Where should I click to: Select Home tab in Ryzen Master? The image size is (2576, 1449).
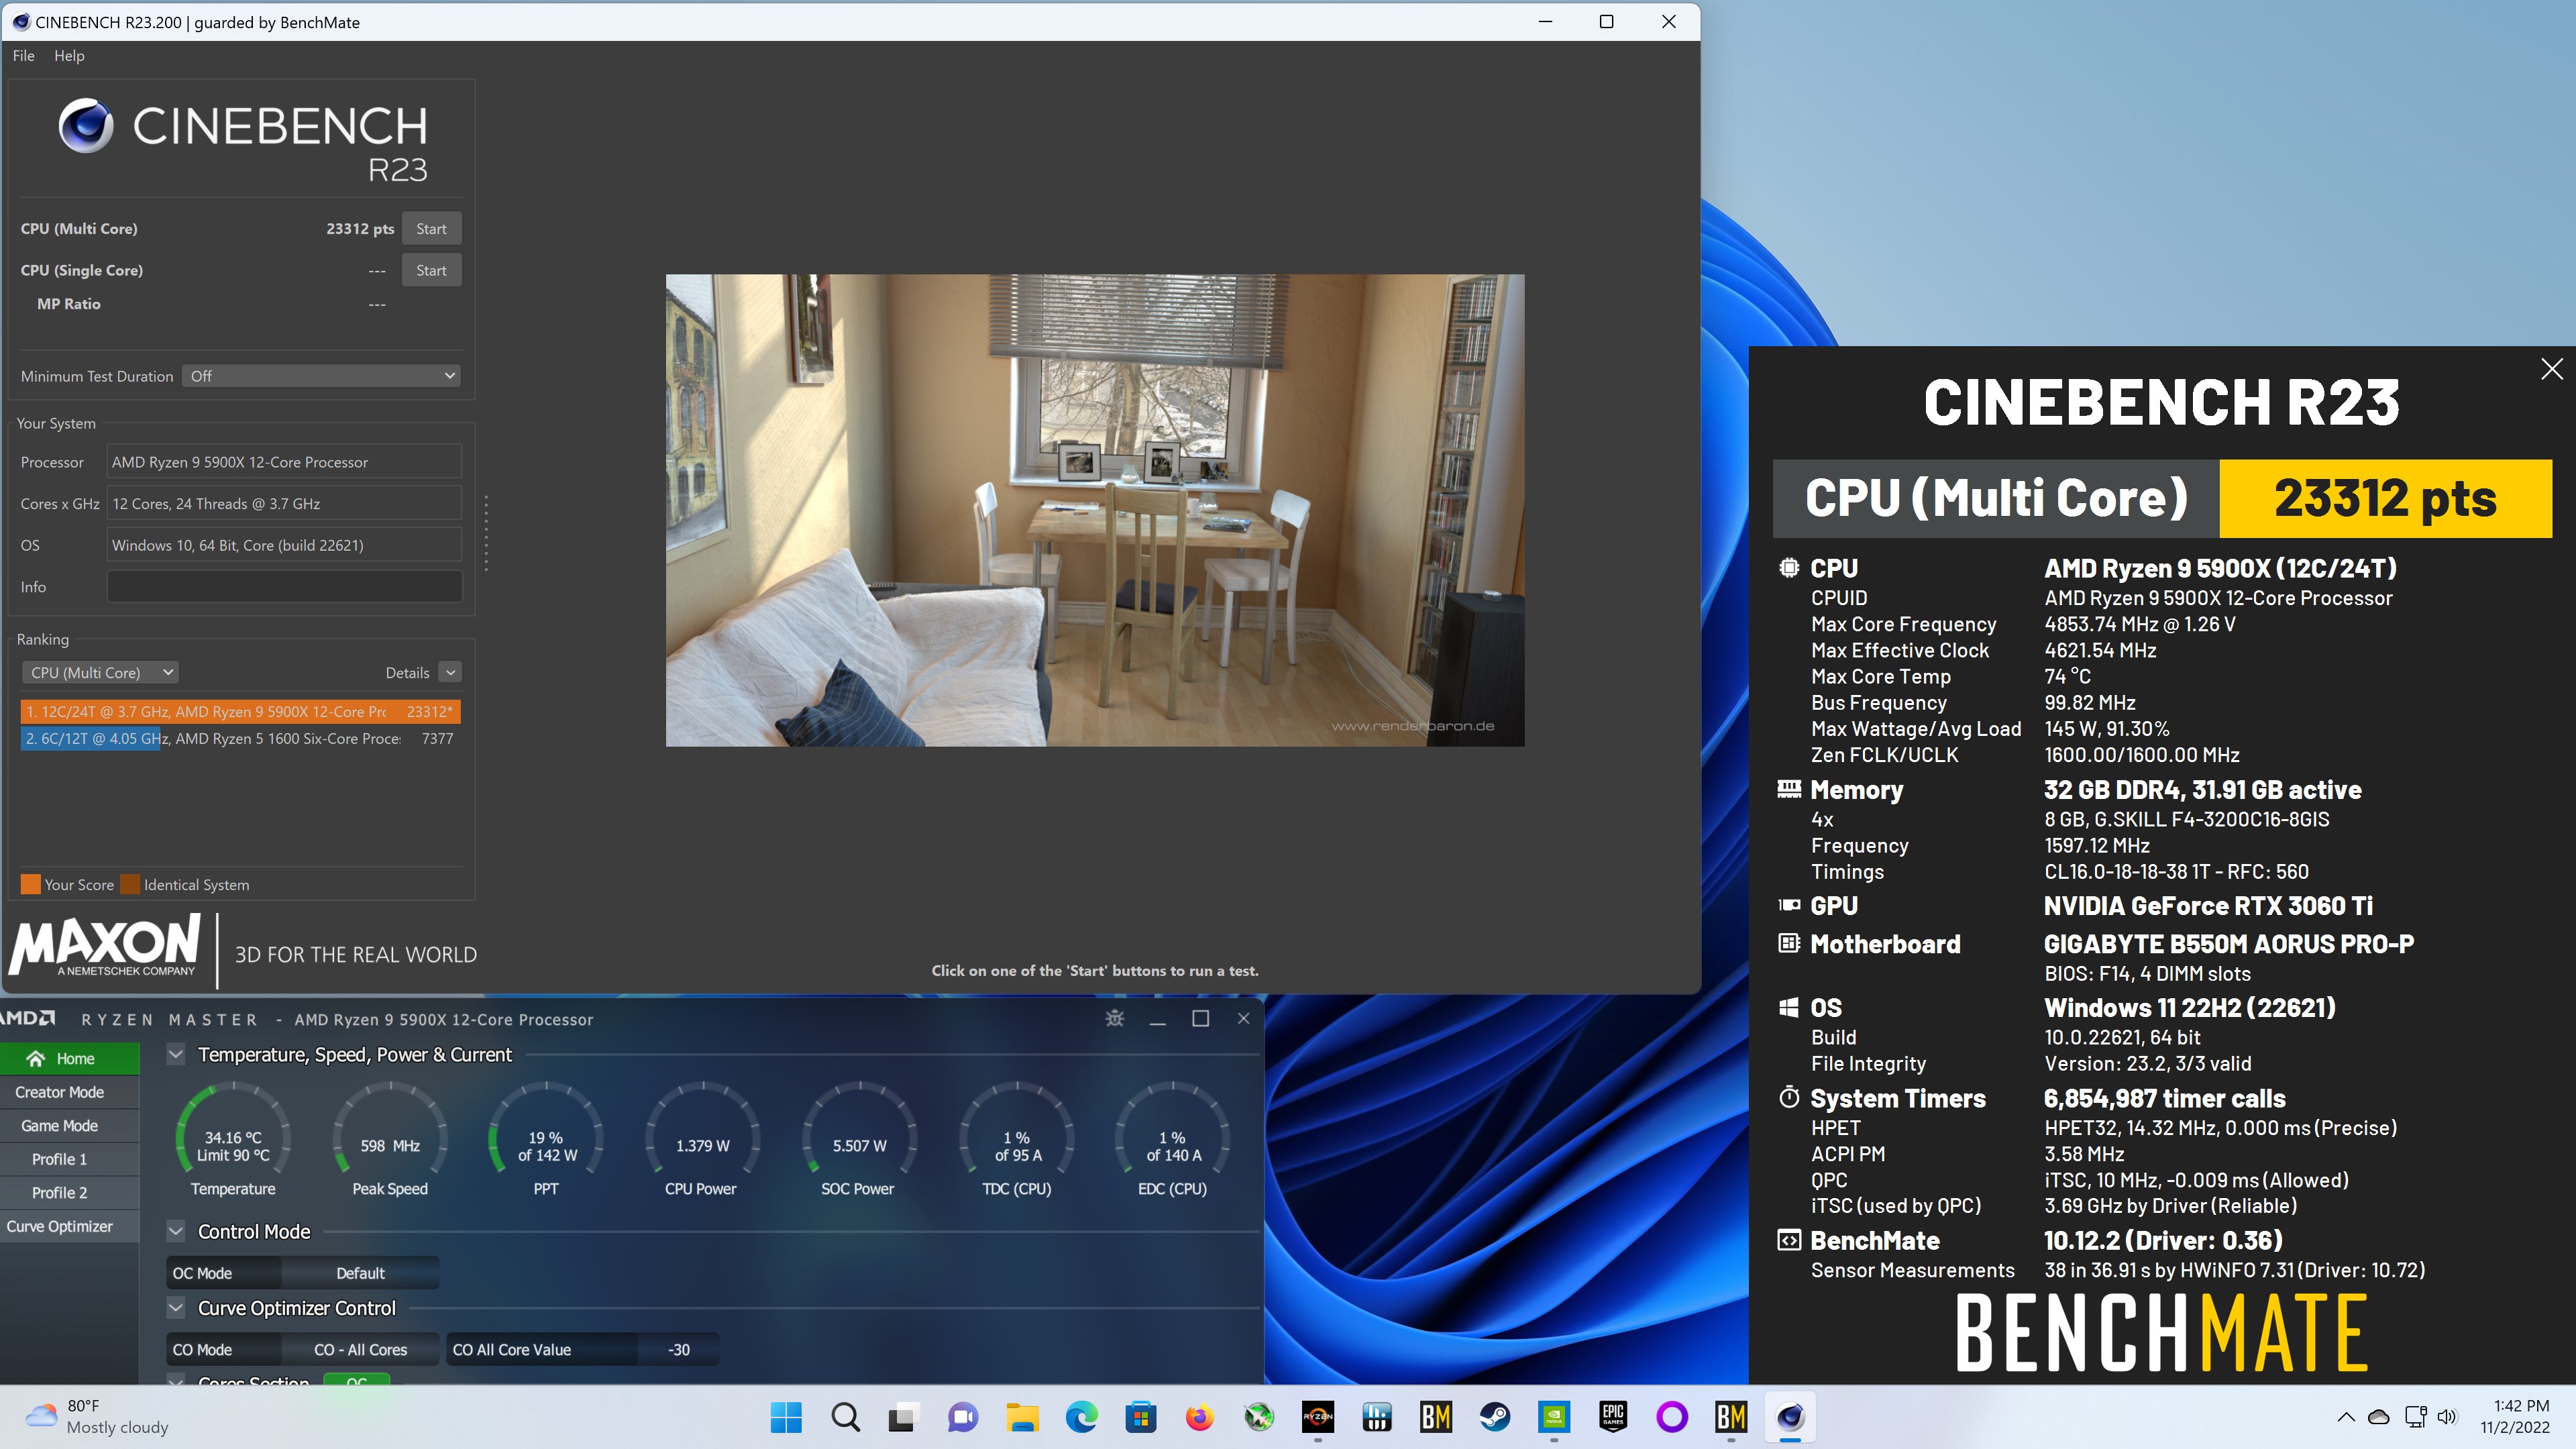point(69,1059)
